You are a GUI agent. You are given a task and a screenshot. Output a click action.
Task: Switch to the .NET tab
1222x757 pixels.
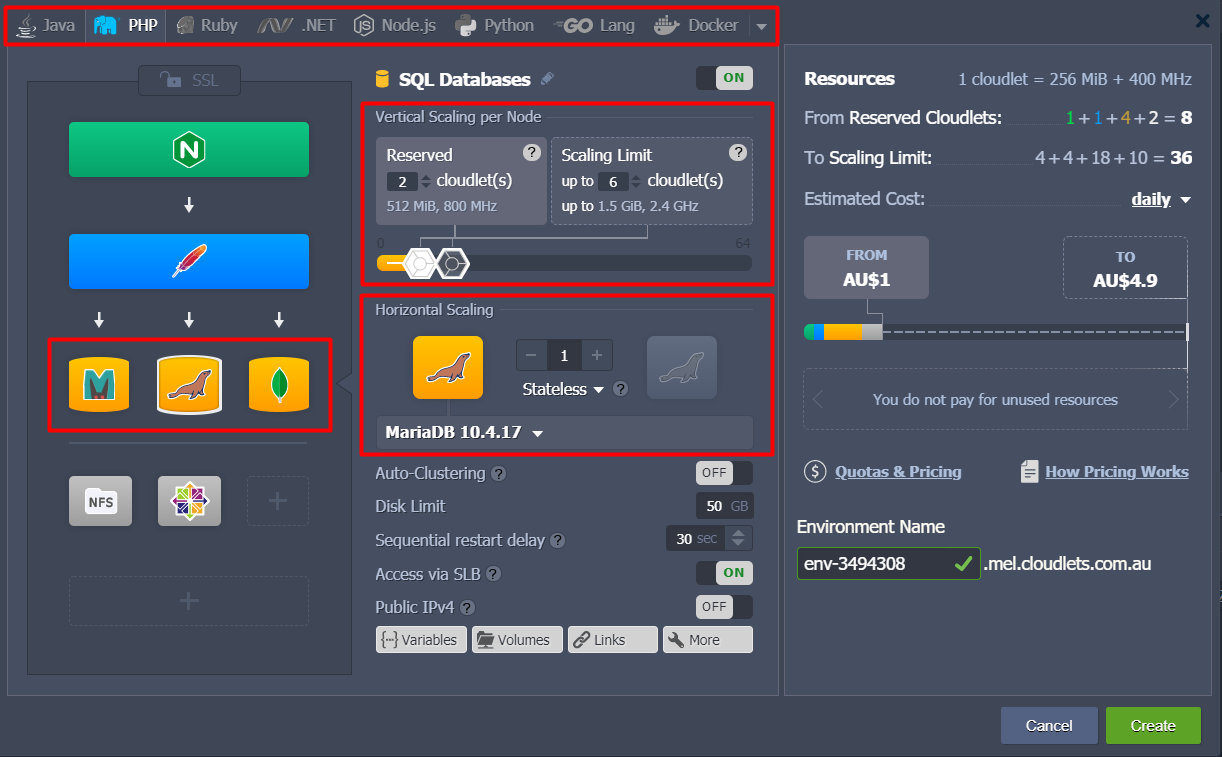(296, 26)
